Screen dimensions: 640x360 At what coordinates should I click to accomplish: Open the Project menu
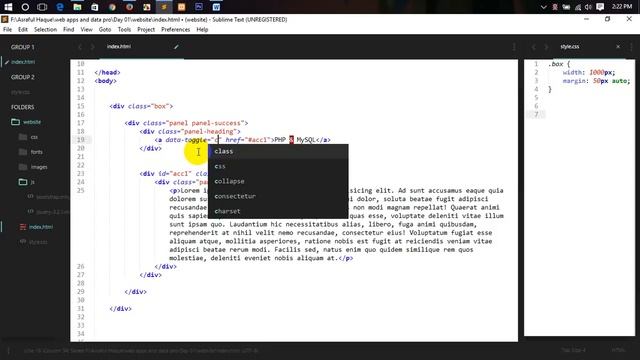coord(146,29)
